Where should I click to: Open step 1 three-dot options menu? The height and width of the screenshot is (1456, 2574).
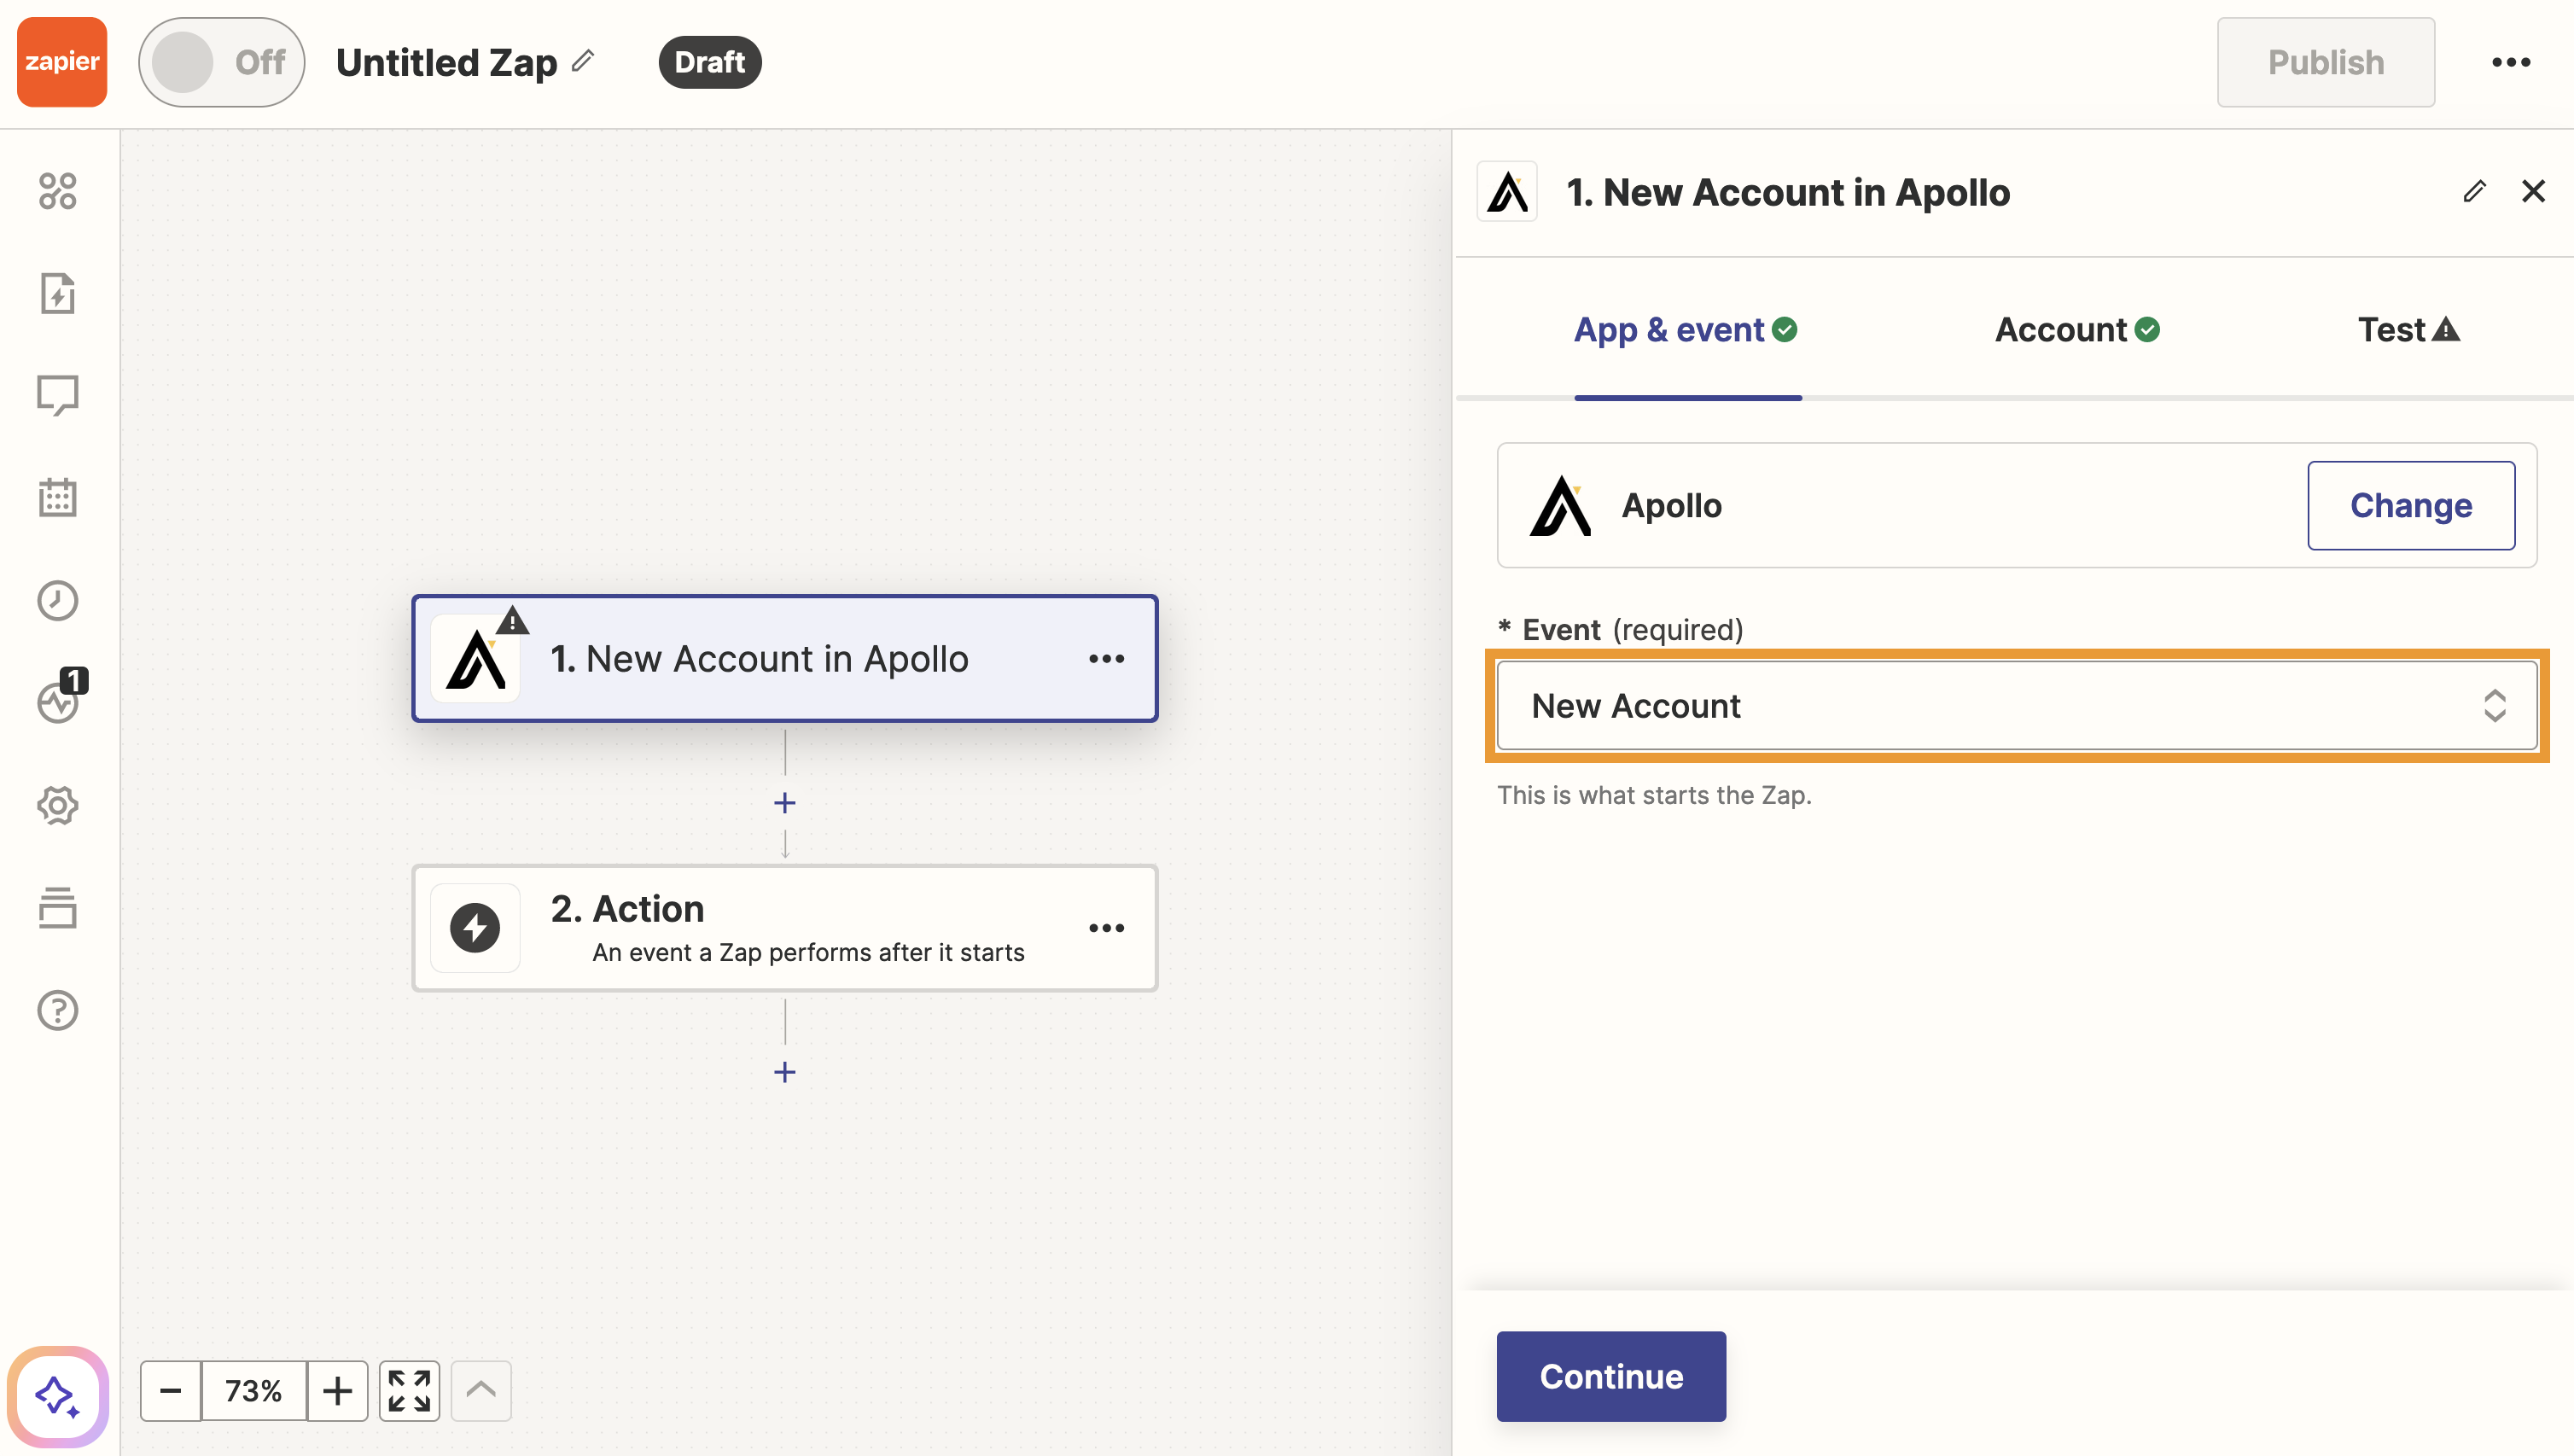pos(1106,659)
